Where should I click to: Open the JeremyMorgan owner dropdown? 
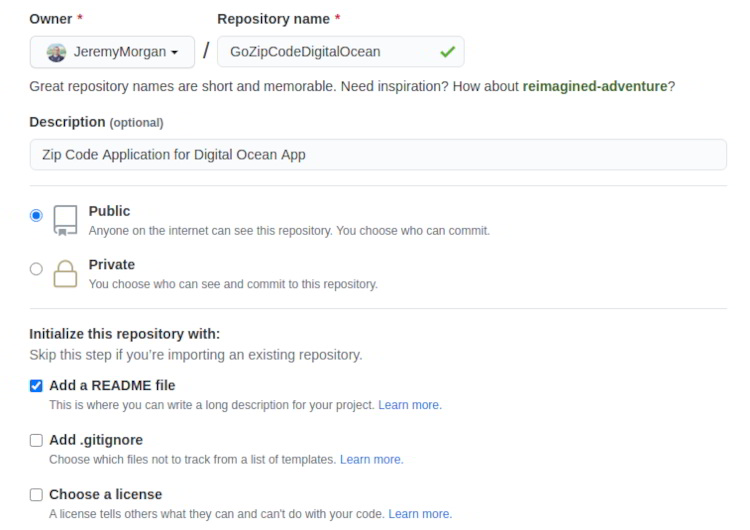[x=112, y=52]
